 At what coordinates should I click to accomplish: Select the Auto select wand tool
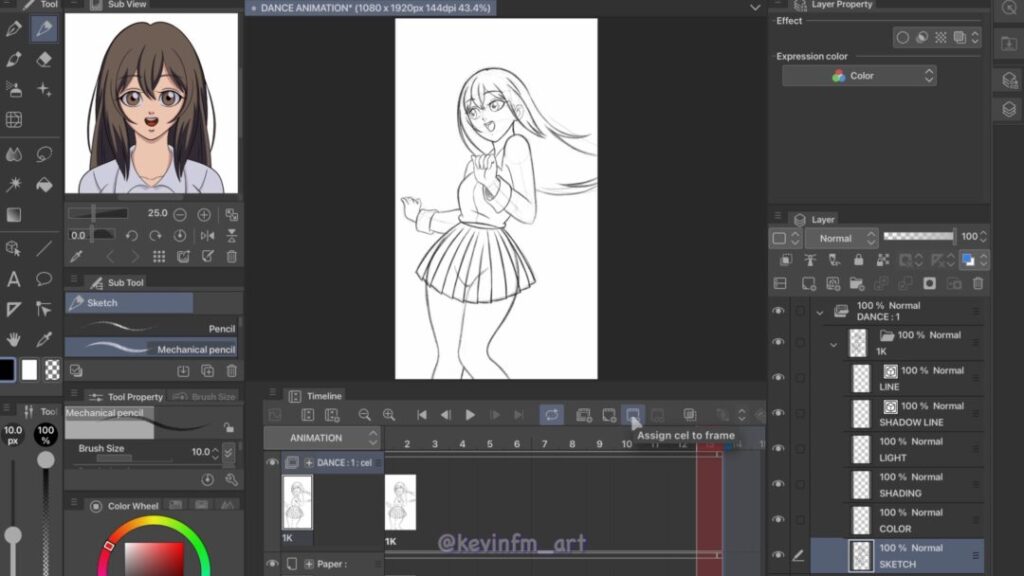tap(13, 185)
